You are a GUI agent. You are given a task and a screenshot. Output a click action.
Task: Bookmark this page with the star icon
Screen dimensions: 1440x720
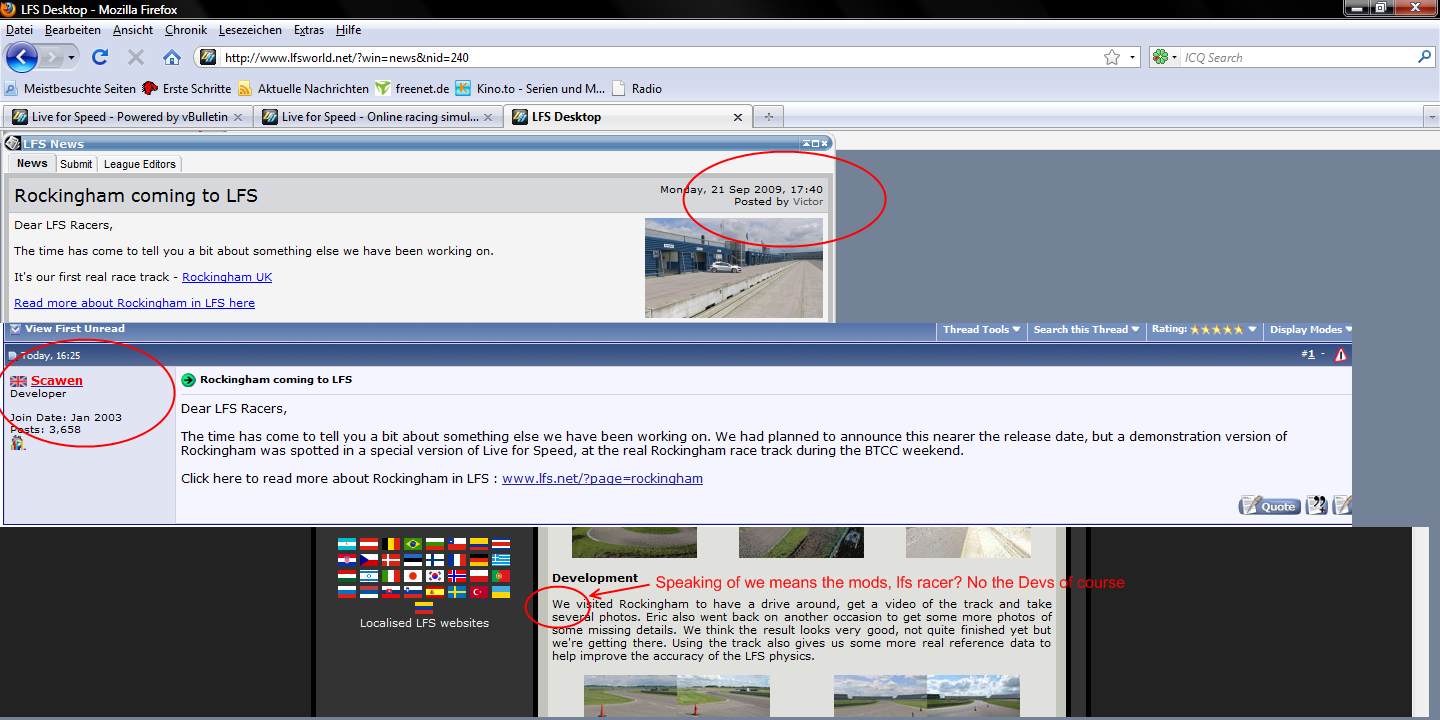point(1112,57)
